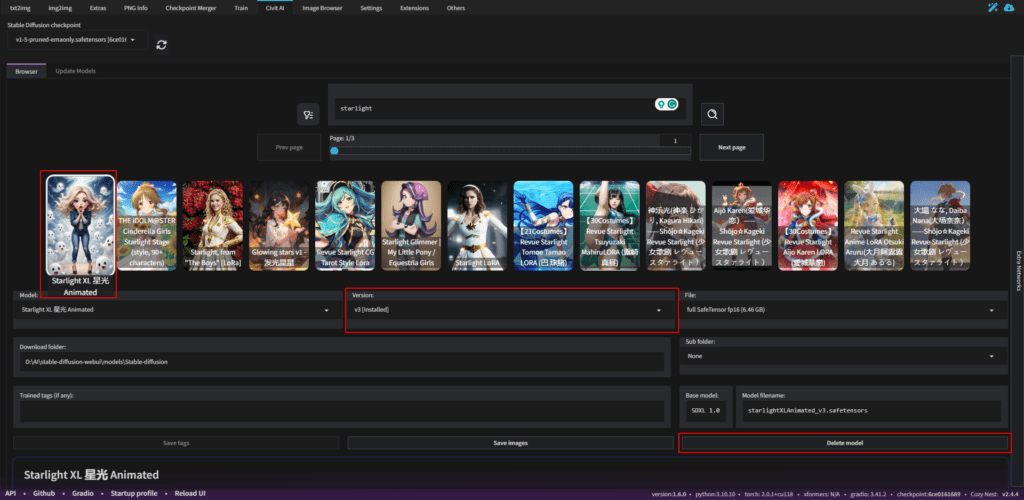
Task: Click the cloud download icon top right
Action: tap(1010, 8)
